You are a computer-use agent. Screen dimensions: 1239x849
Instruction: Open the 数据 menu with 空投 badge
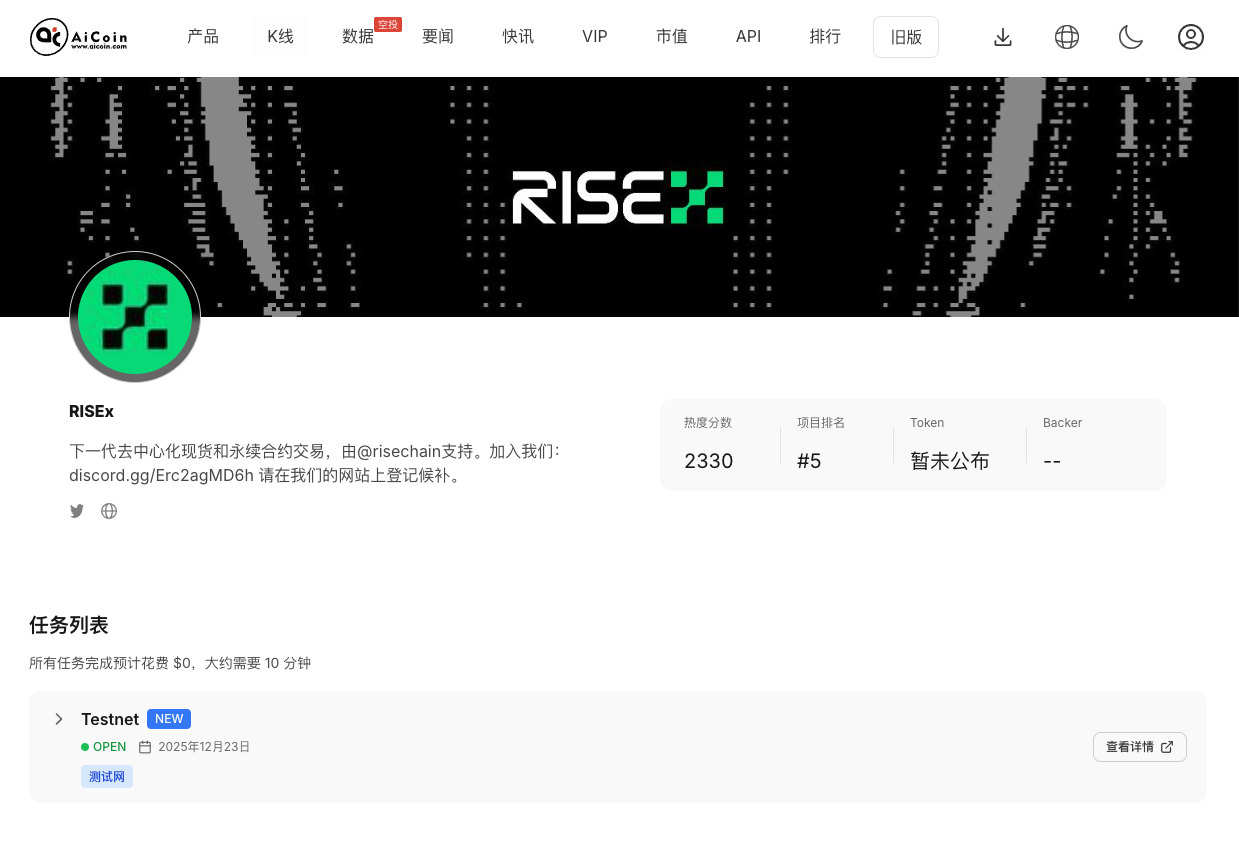pos(358,37)
